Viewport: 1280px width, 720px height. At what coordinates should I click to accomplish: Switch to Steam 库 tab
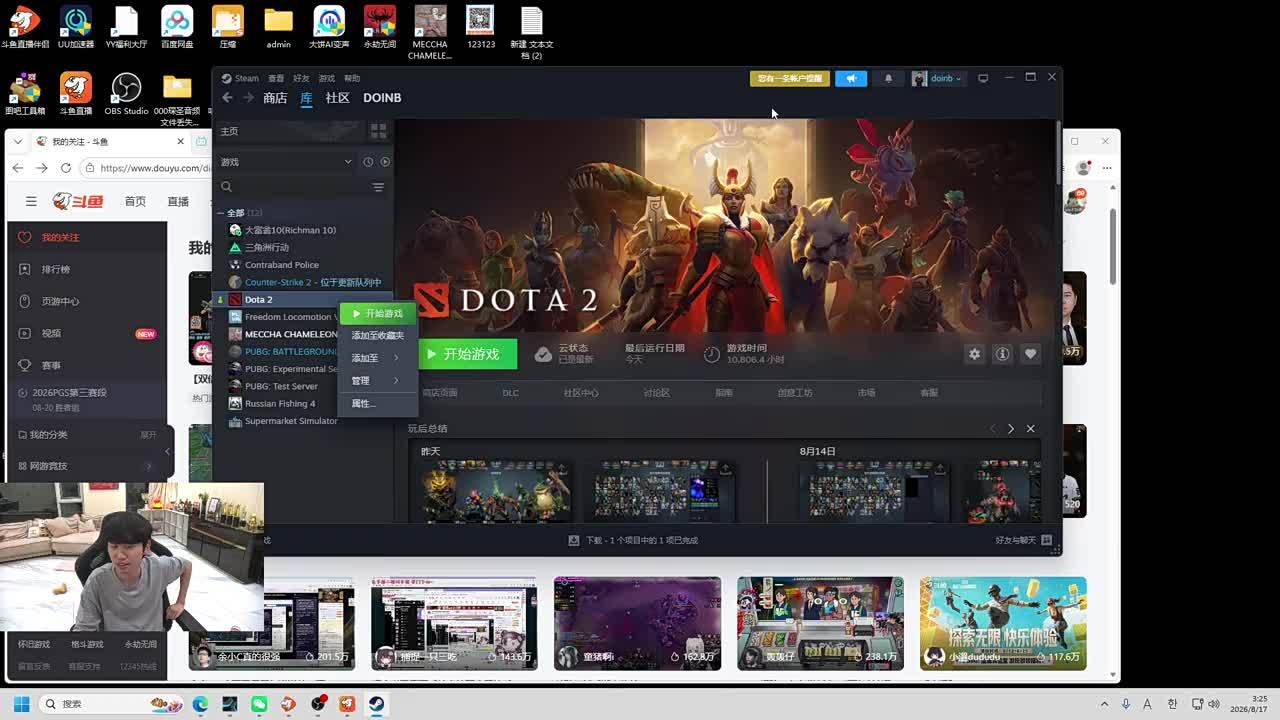(x=306, y=98)
